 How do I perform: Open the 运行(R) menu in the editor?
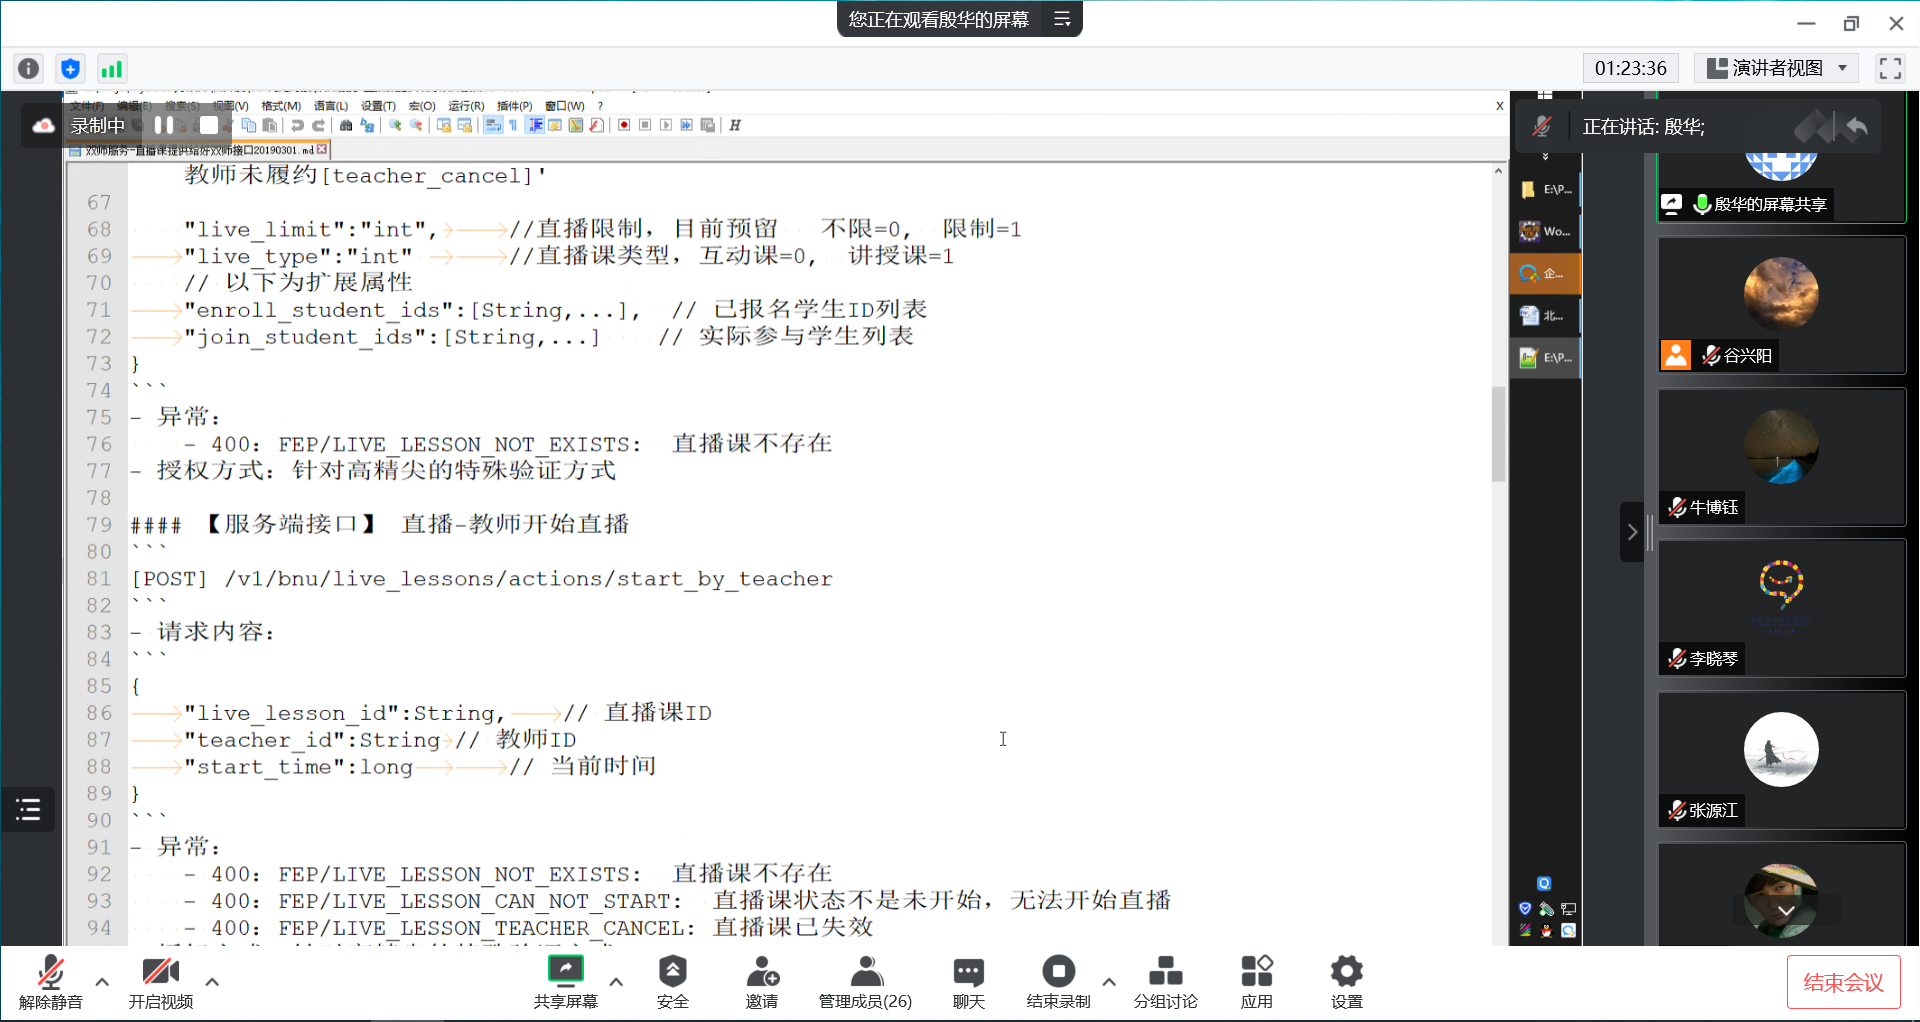point(466,106)
